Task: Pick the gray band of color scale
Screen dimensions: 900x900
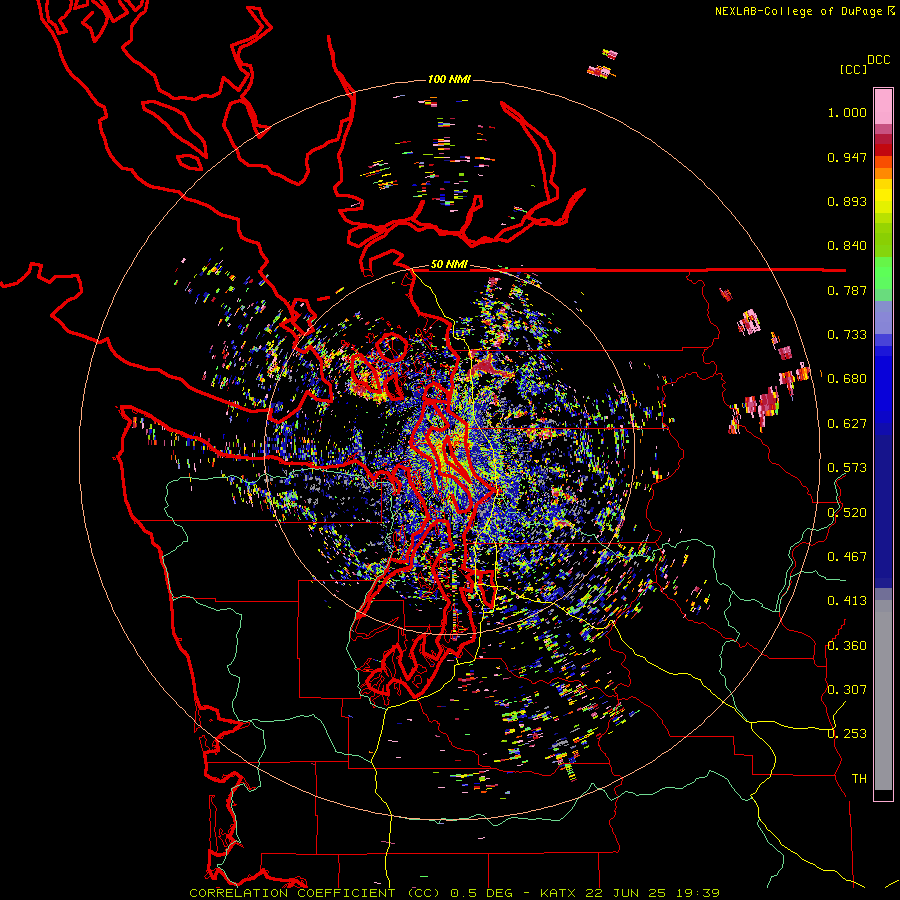Action: pyautogui.click(x=883, y=695)
